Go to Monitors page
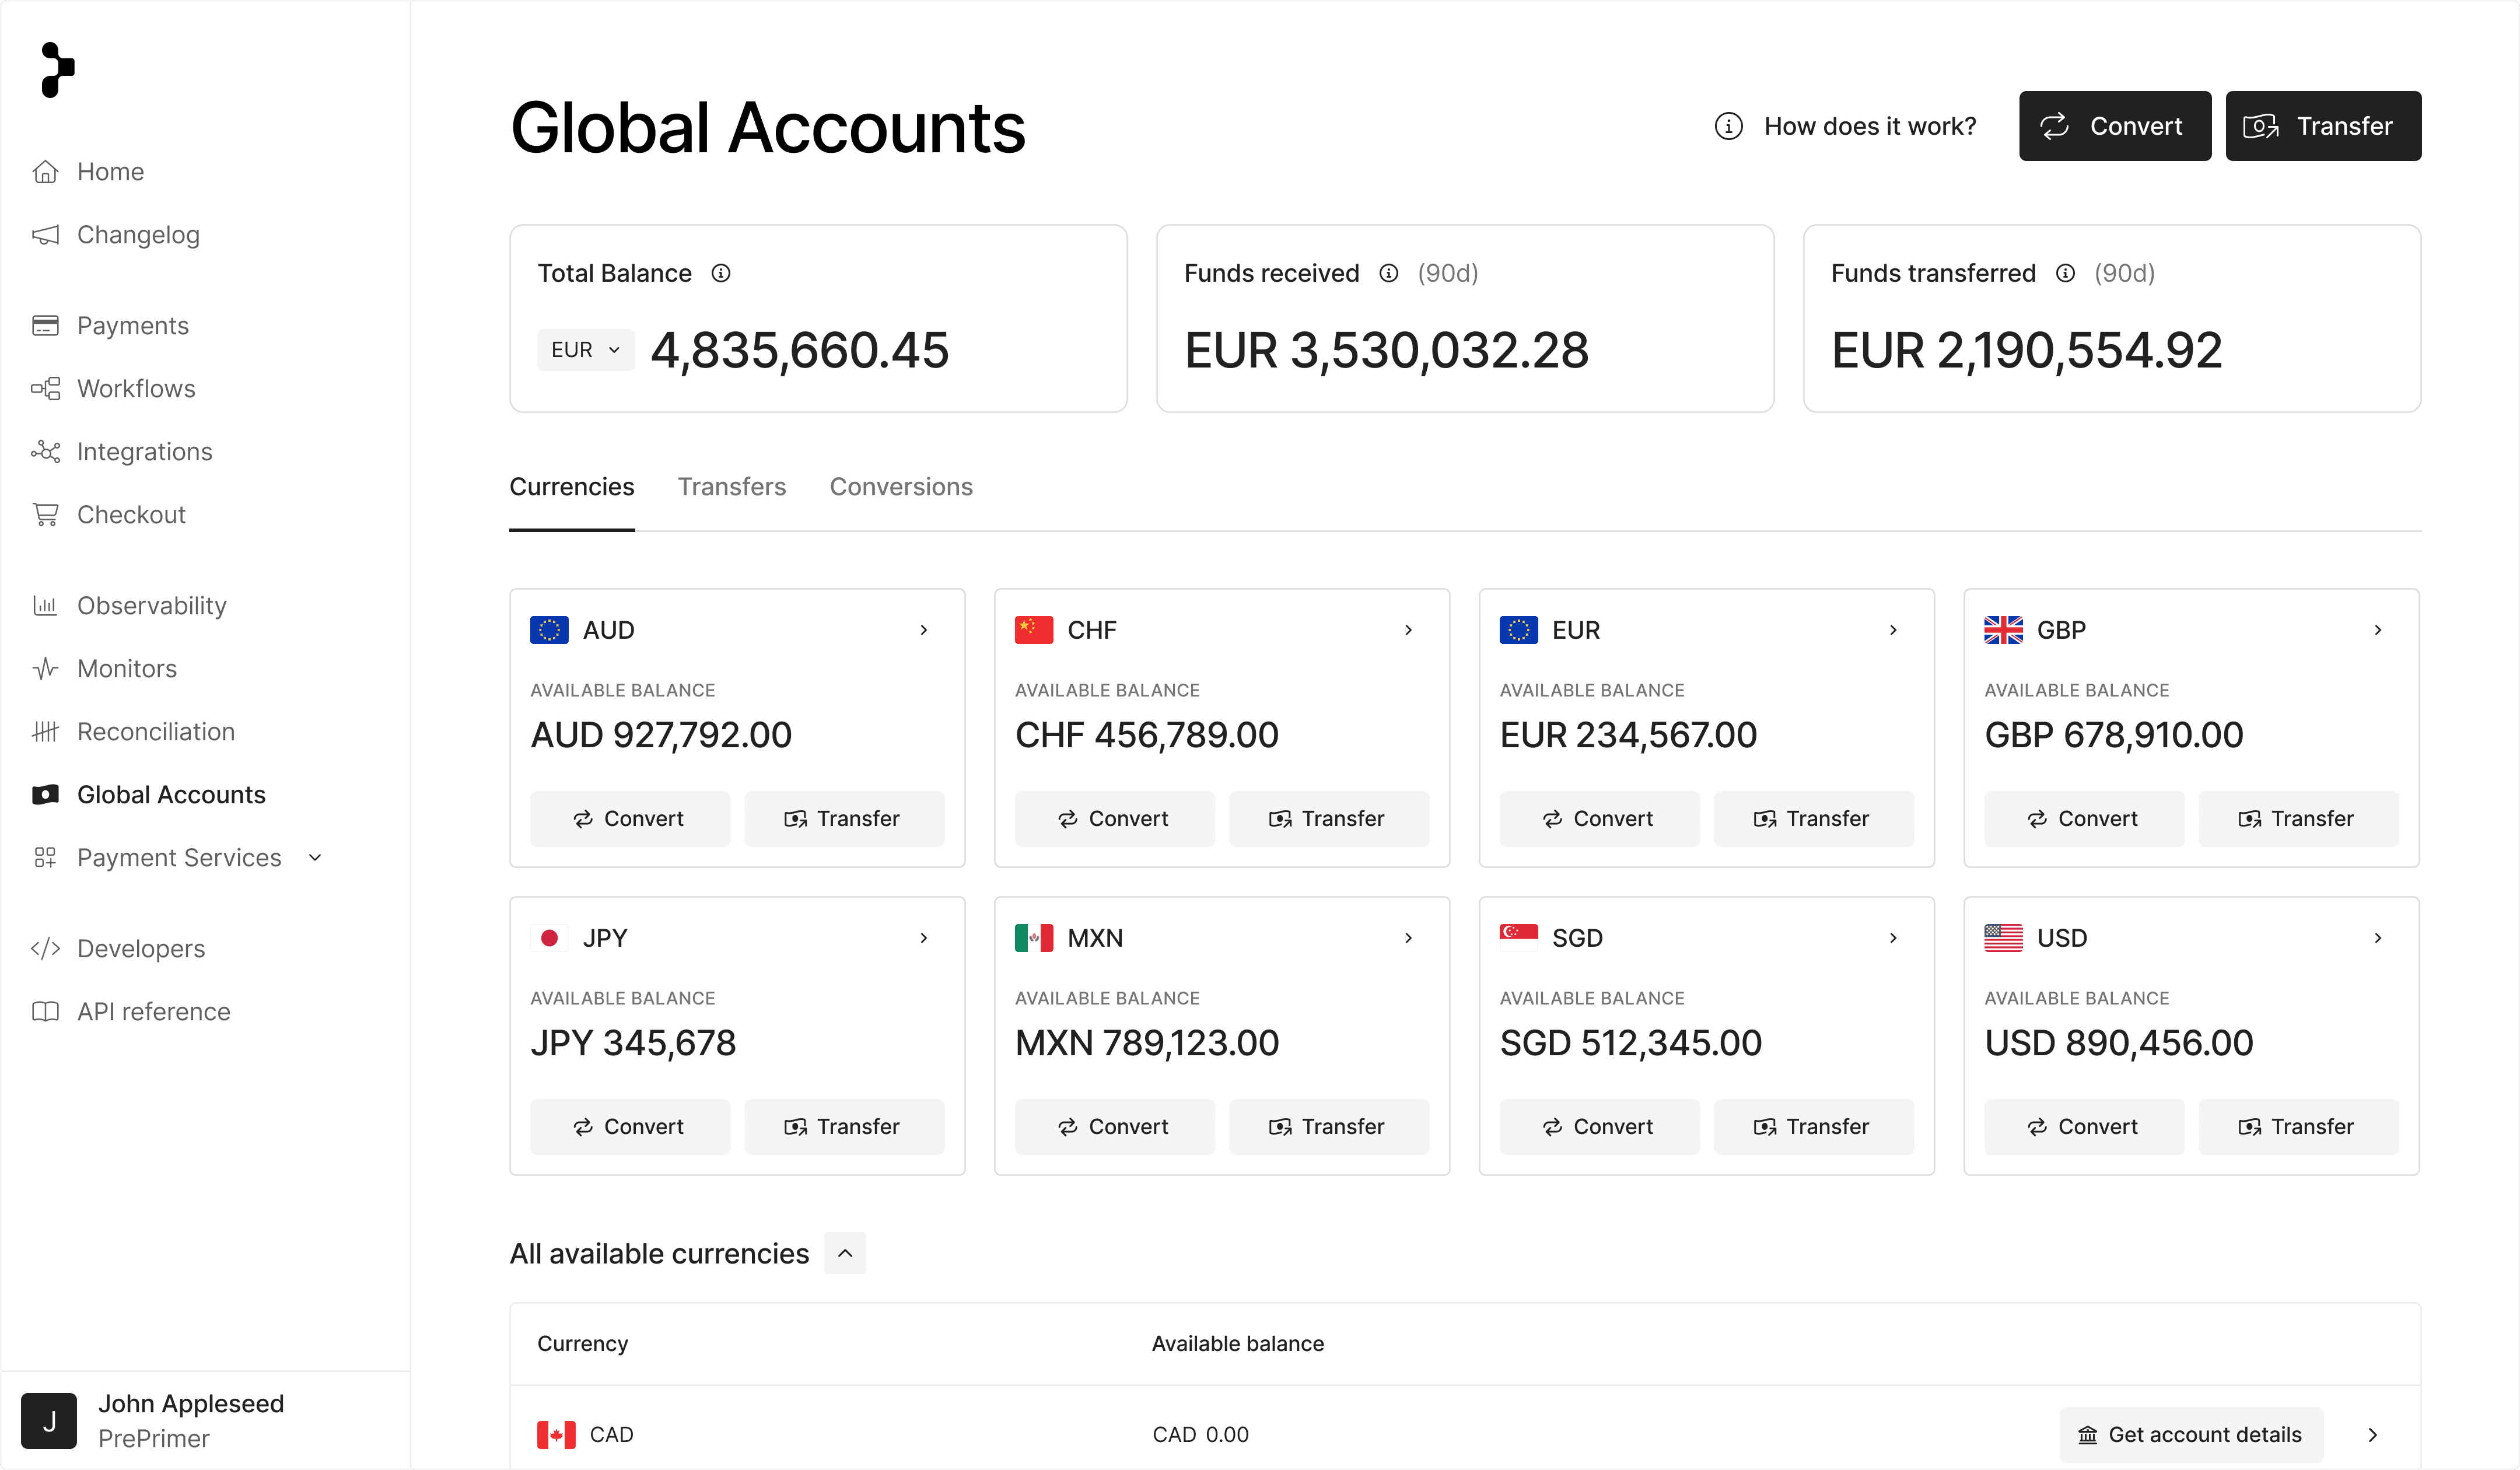This screenshot has width=2520, height=1470. (127, 668)
